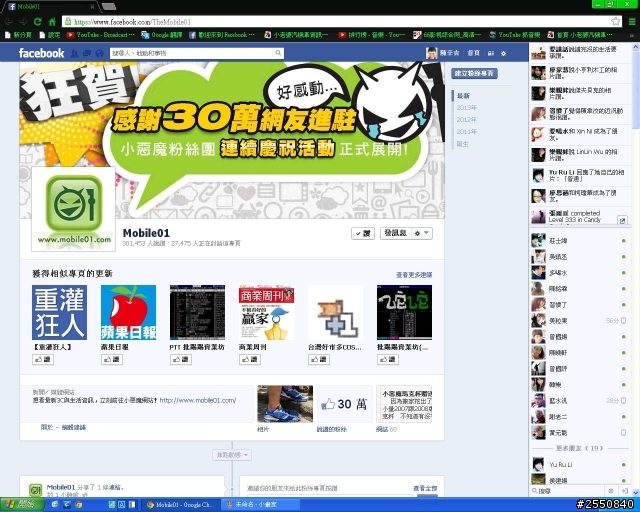Image resolution: width=640 pixels, height=512 pixels.
Task: Click the 發訊息 message button
Action: [396, 233]
